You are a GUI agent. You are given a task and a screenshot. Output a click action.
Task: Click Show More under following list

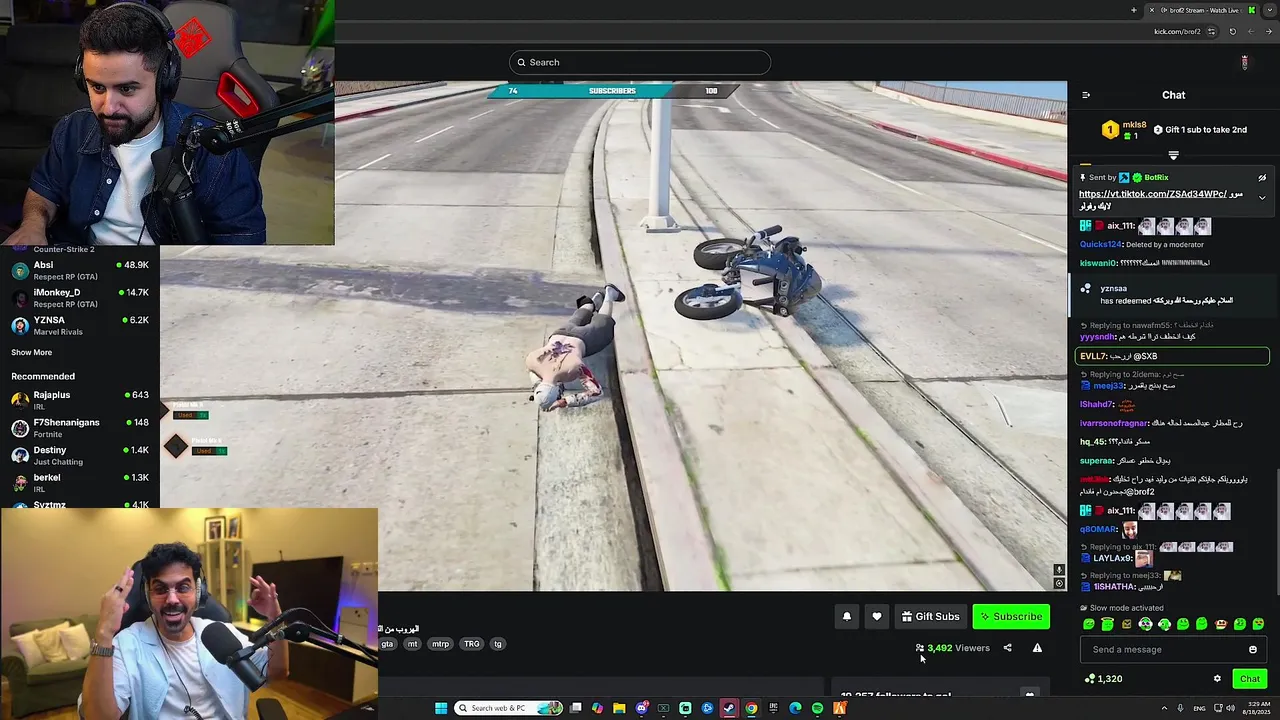[x=31, y=352]
